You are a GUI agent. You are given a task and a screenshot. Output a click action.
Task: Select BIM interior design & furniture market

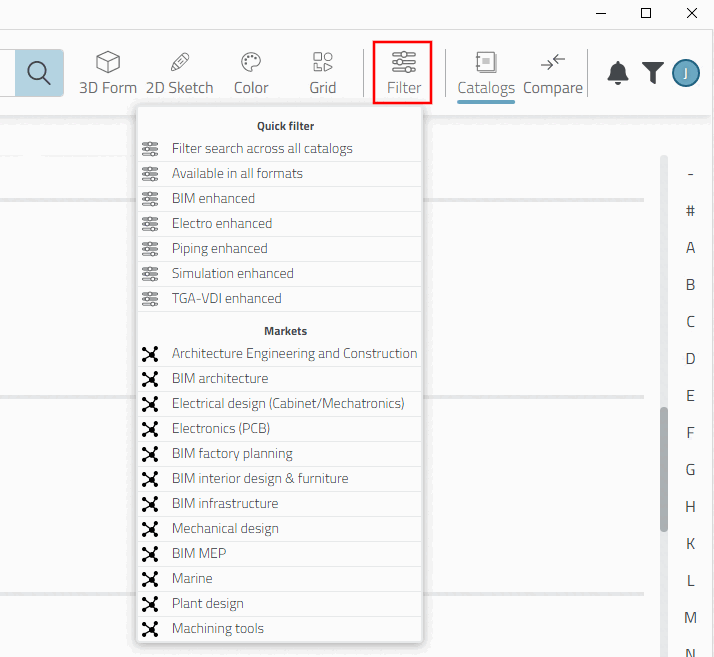(280, 479)
